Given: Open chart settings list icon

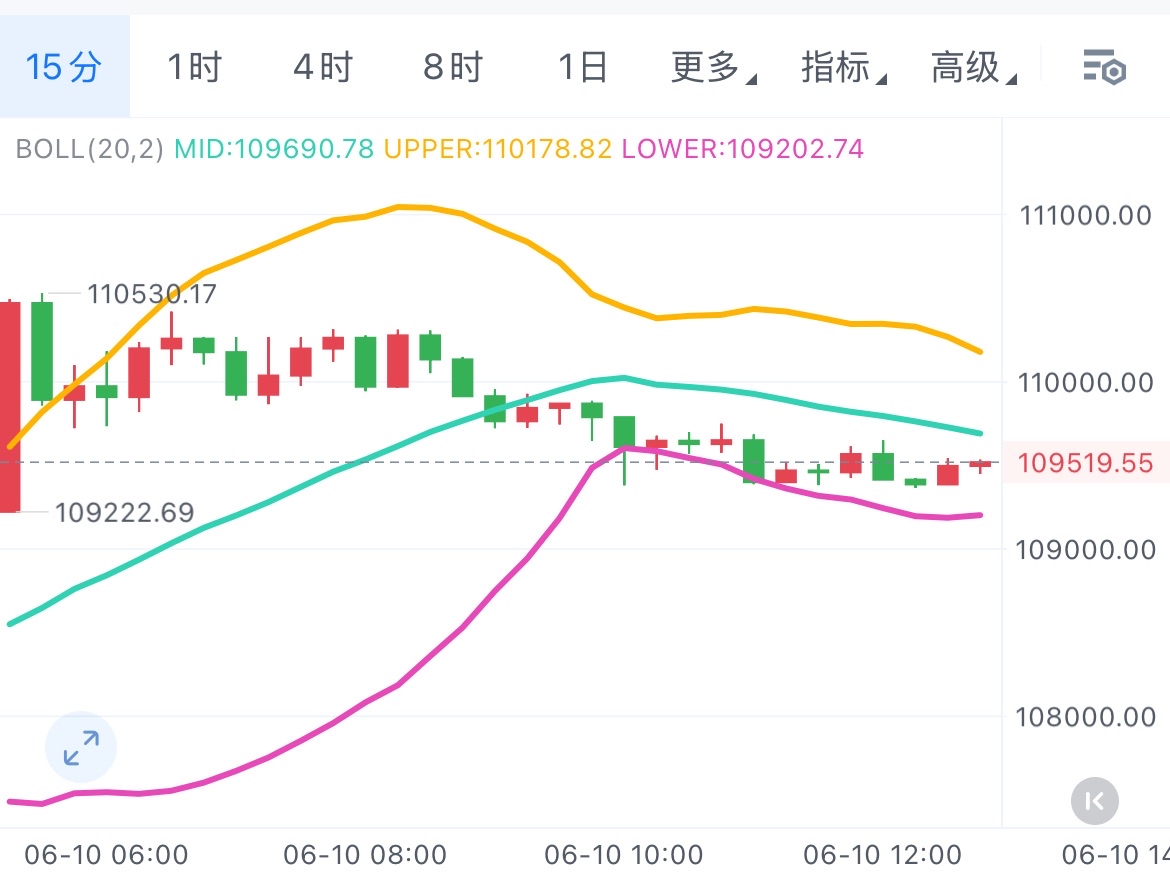Looking at the screenshot, I should point(1104,67).
